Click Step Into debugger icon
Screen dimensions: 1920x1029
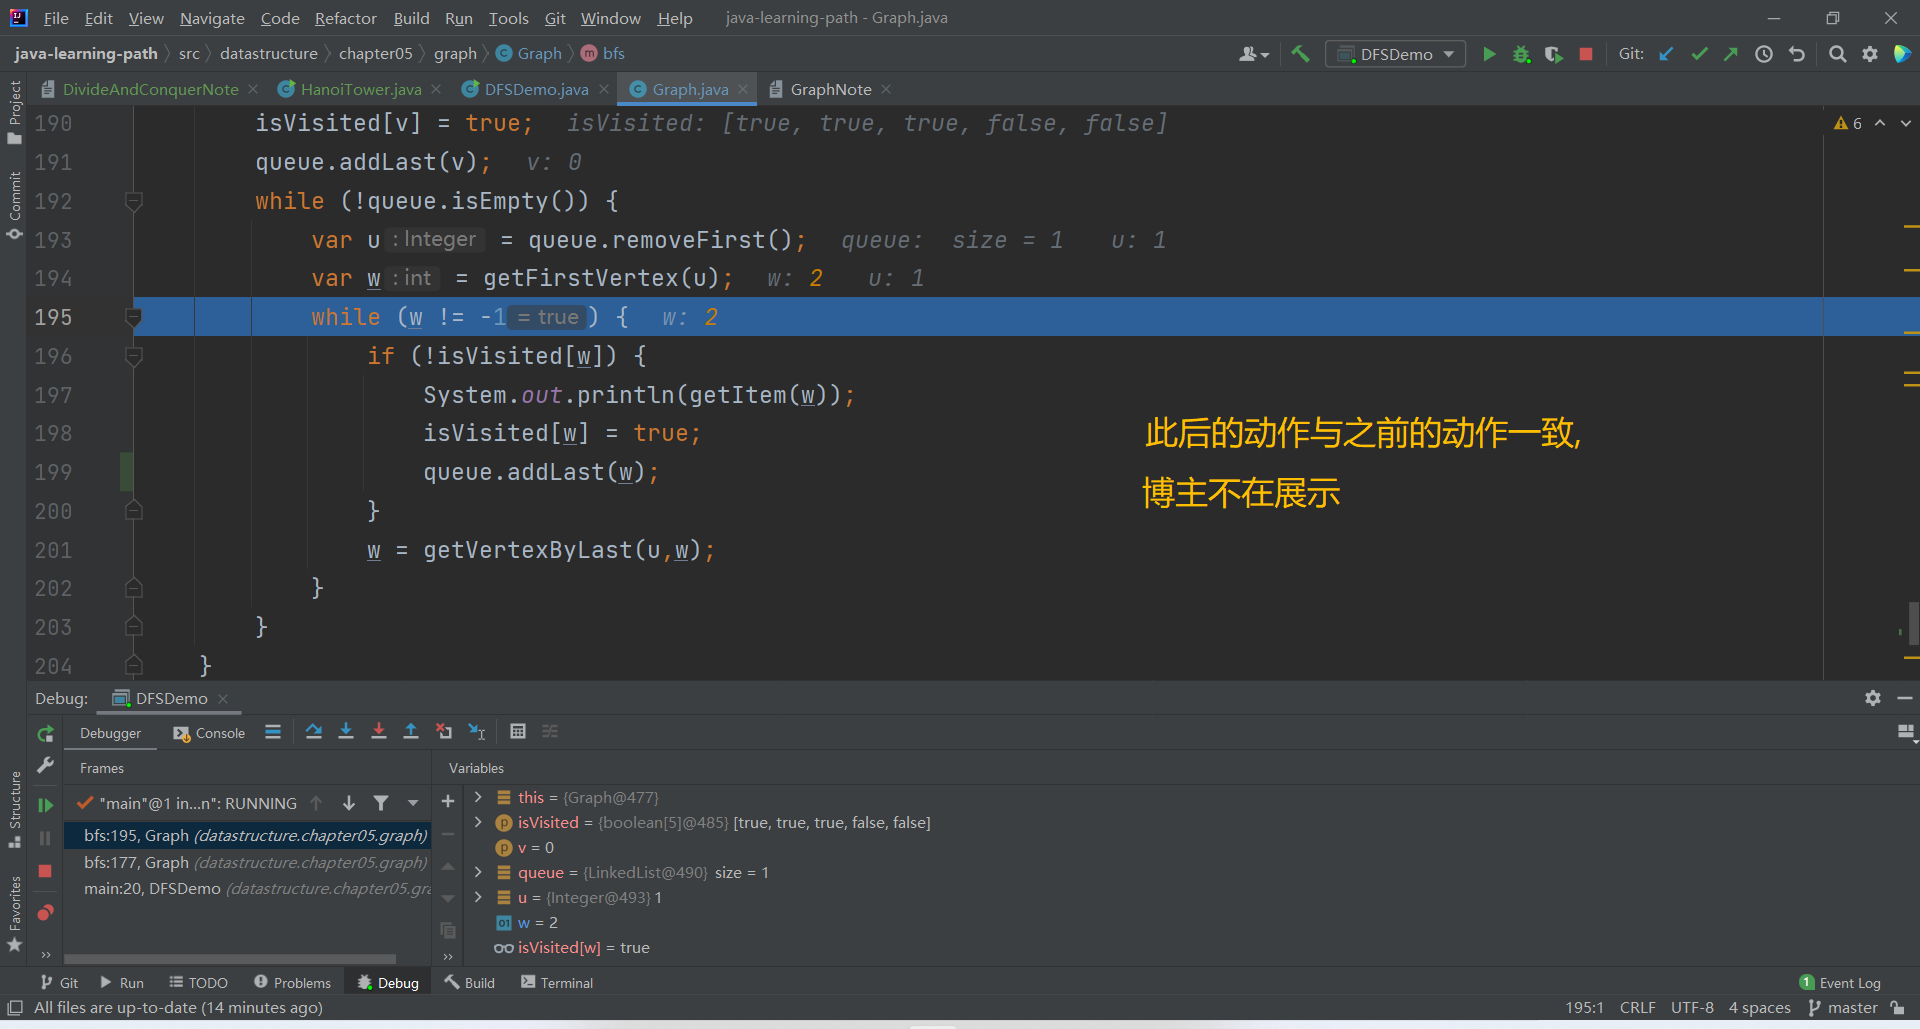(346, 732)
